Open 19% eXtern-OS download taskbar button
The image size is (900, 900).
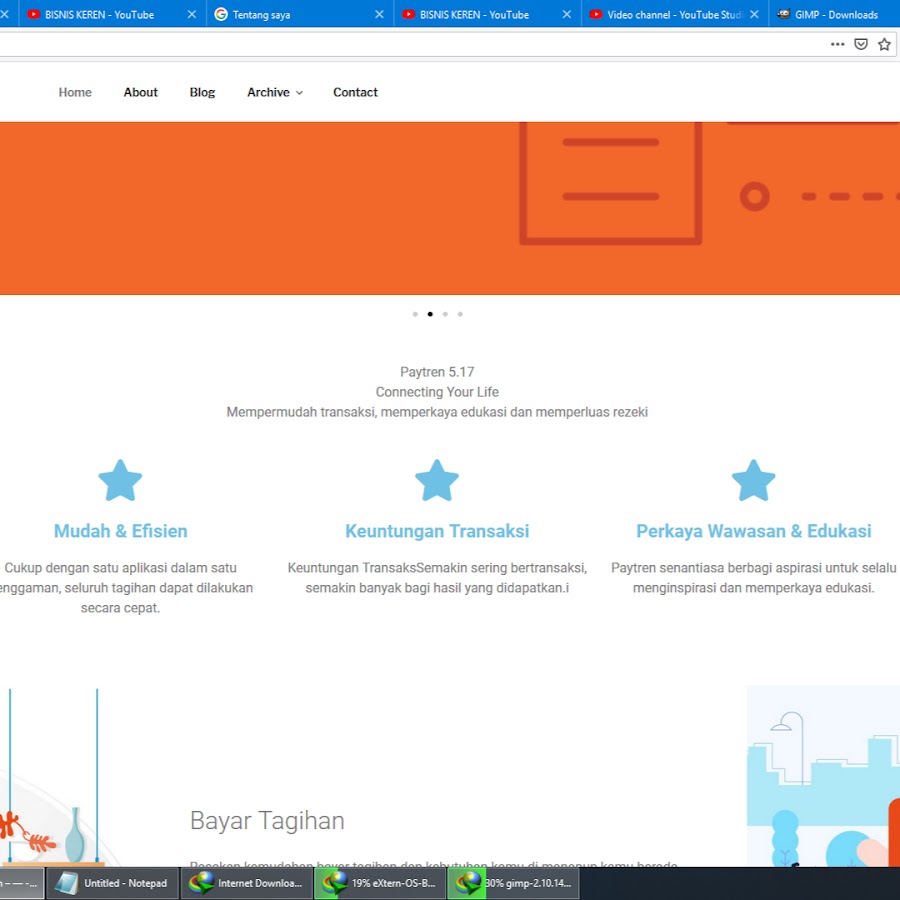pyautogui.click(x=380, y=883)
